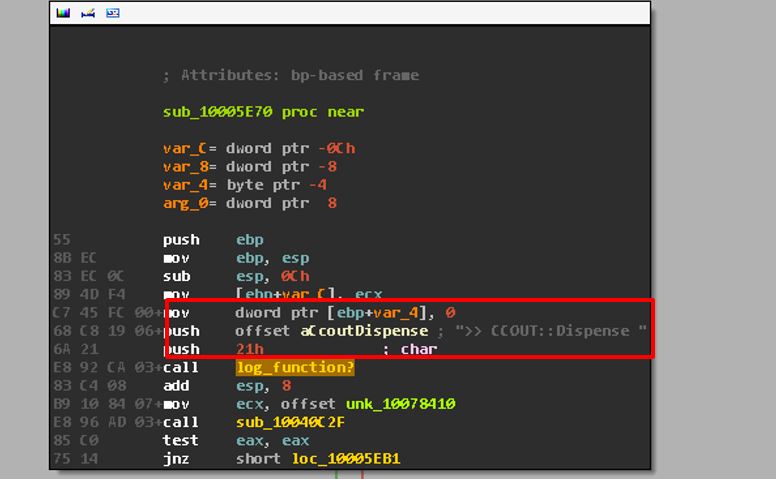This screenshot has width=776, height=479.
Task: Click opcode bytes 6A 21
Action: click(x=76, y=349)
